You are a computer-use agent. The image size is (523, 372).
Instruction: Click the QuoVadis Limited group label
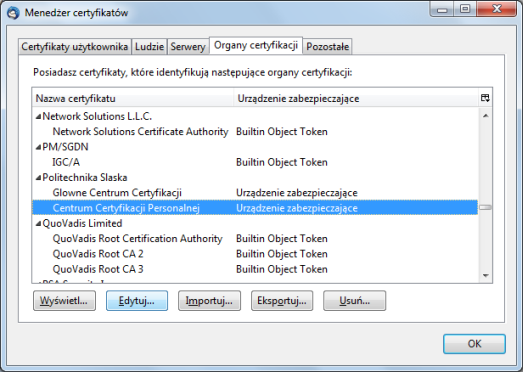(x=82, y=224)
